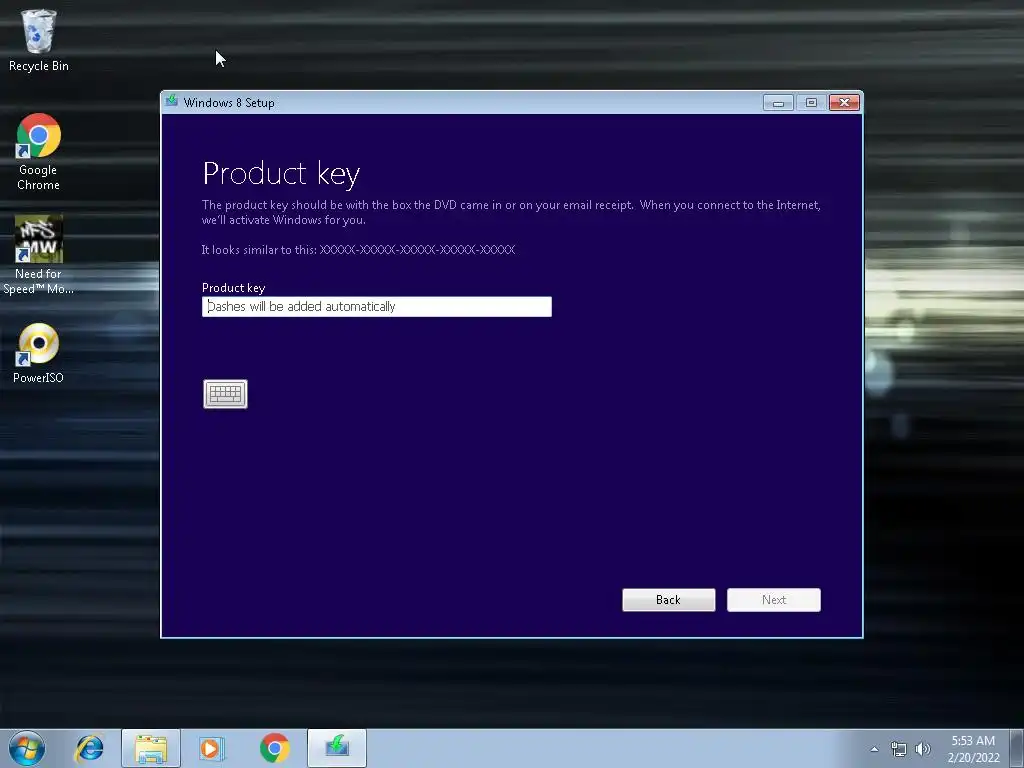This screenshot has height=768, width=1024.
Task: Click the Show desktop strip
Action: 1017,748
